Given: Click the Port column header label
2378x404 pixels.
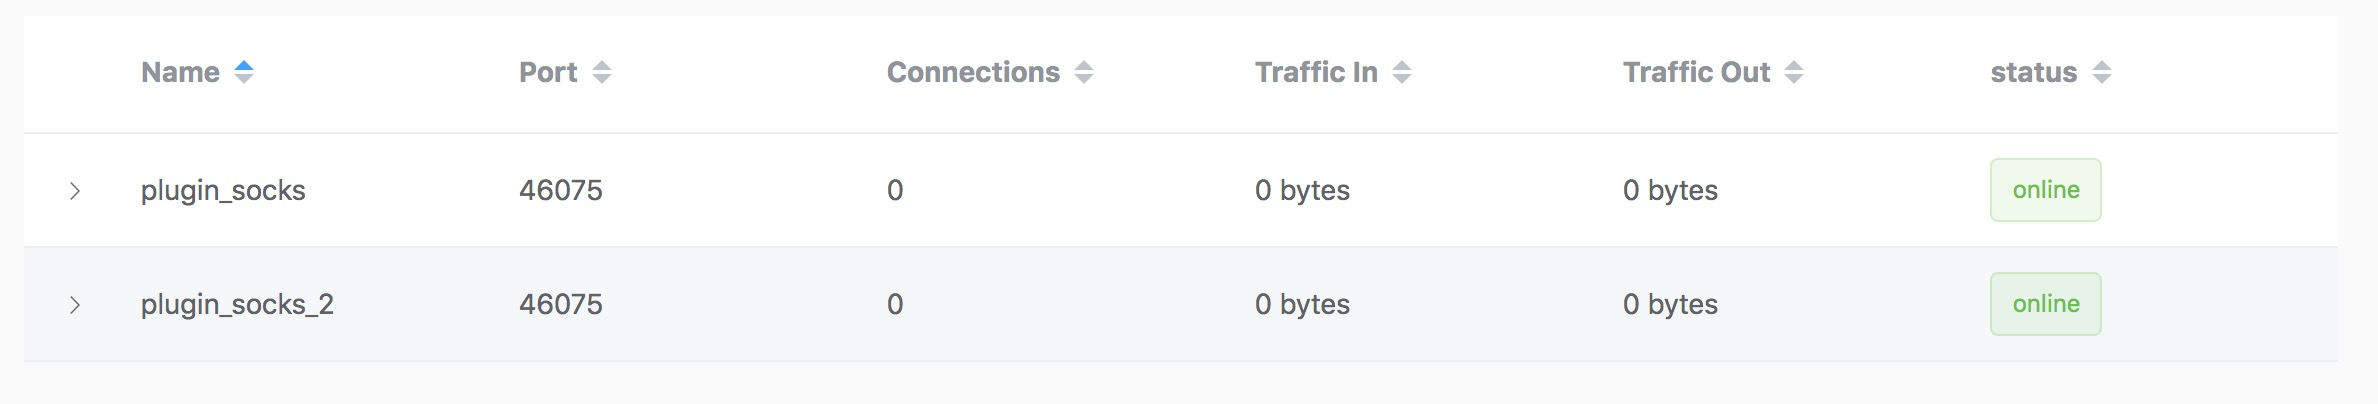Looking at the screenshot, I should click(x=548, y=72).
